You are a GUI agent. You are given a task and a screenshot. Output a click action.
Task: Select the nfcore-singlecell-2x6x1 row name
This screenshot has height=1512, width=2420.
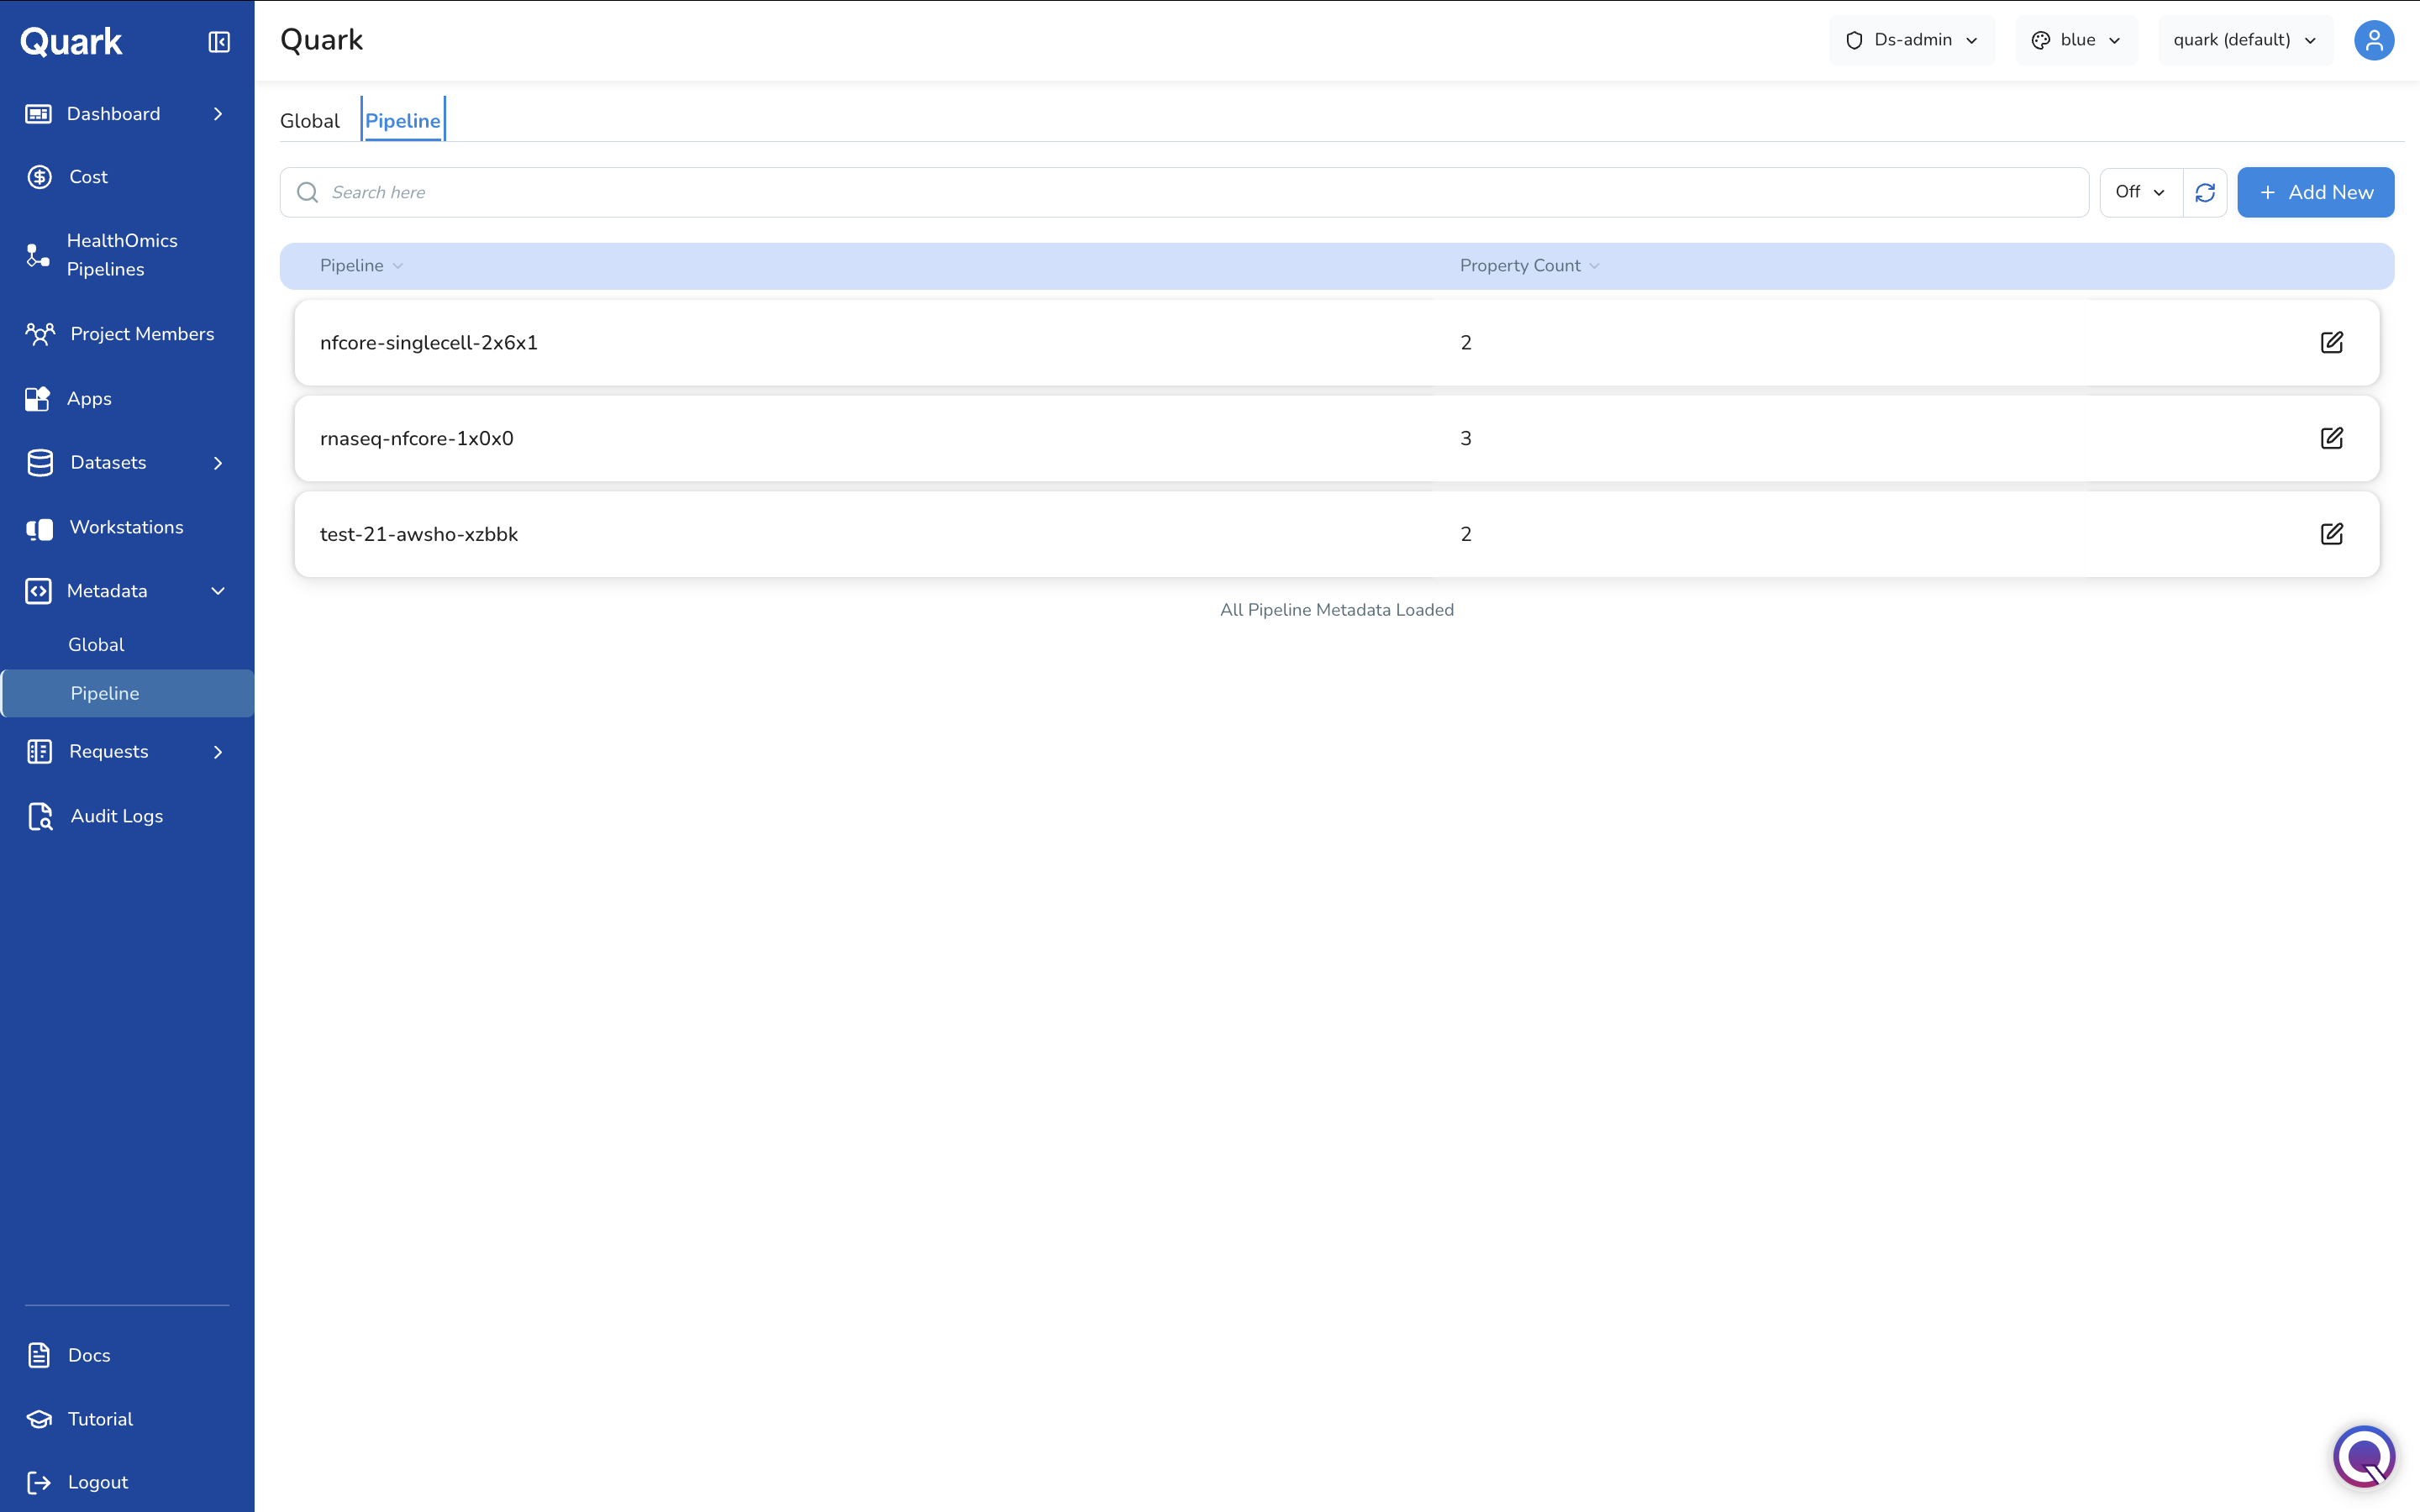pyautogui.click(x=429, y=343)
